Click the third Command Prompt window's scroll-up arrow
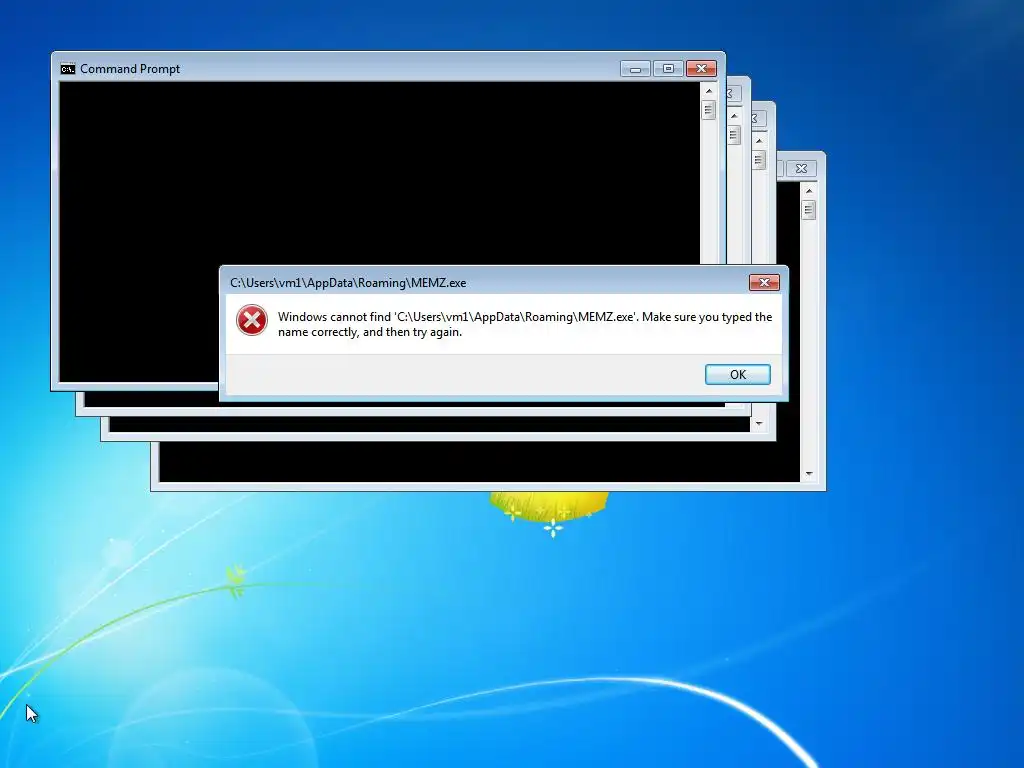 (x=759, y=140)
